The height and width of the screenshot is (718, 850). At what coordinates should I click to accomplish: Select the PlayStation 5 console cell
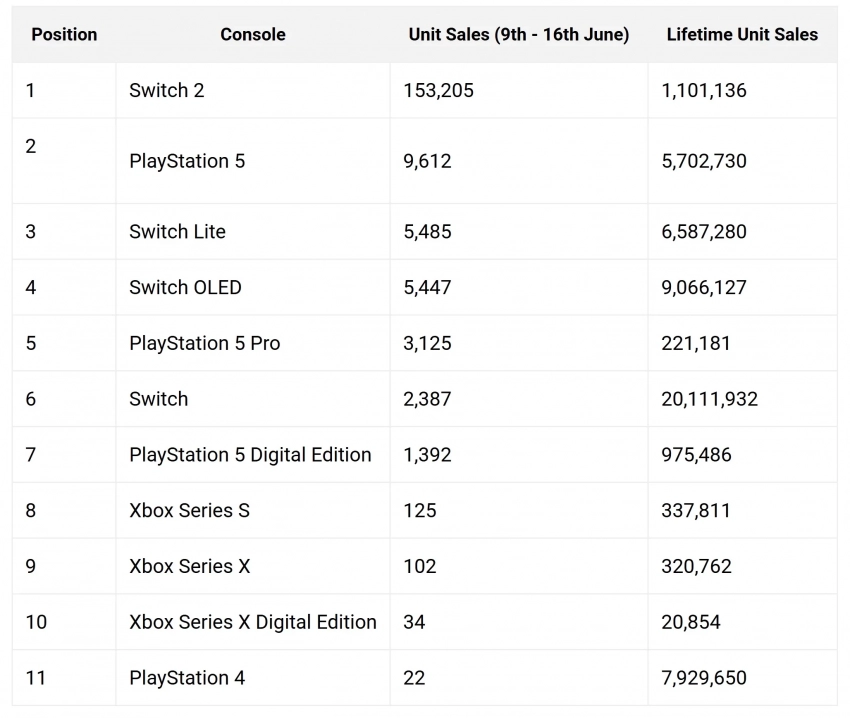pos(187,161)
